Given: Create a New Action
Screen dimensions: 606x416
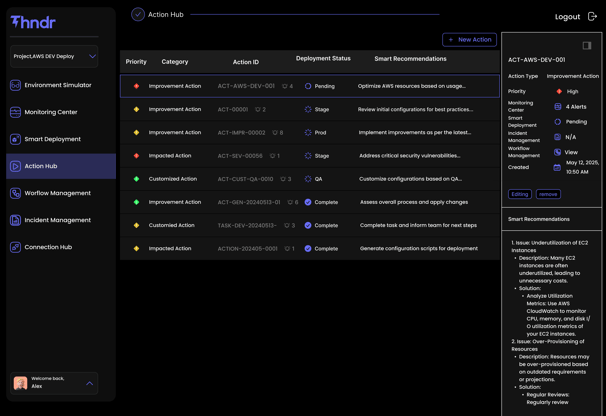Looking at the screenshot, I should click(x=470, y=39).
